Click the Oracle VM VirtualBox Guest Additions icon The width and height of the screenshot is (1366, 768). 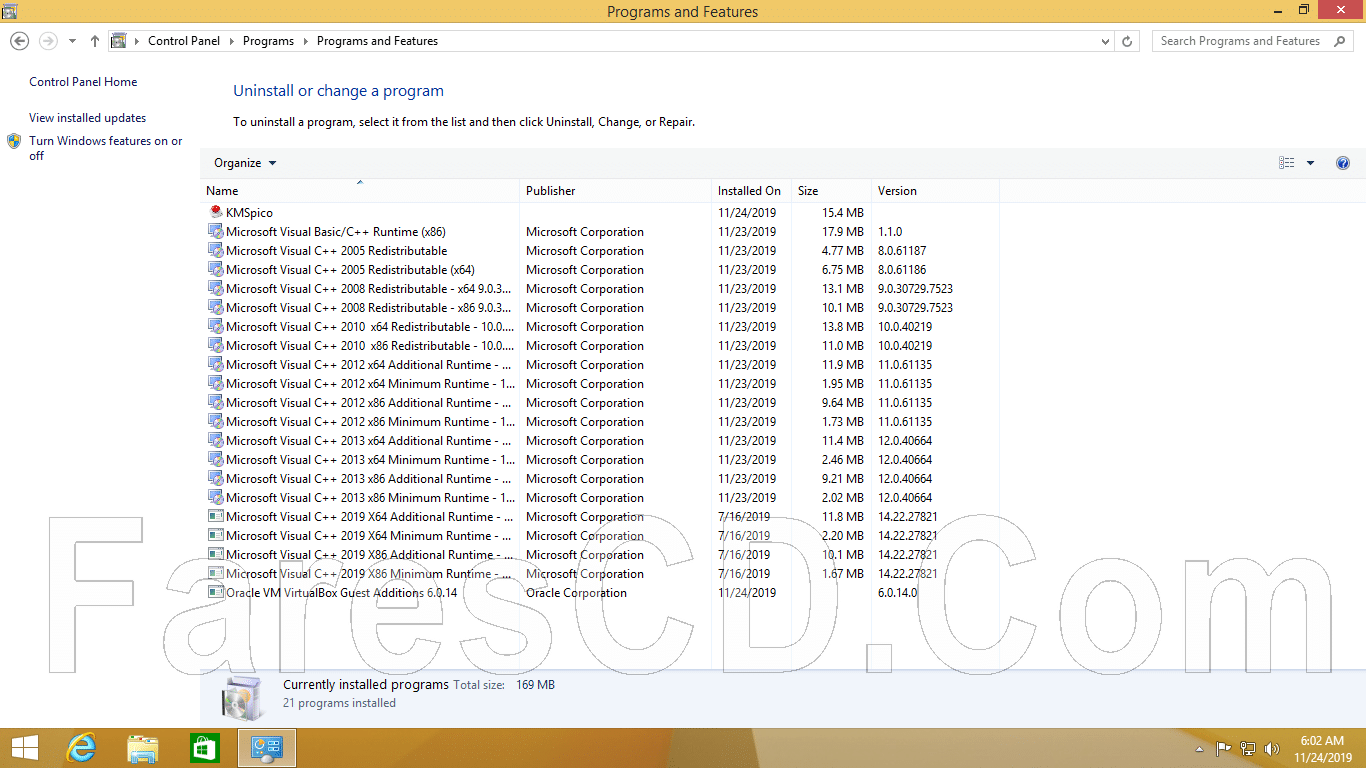tap(215, 592)
